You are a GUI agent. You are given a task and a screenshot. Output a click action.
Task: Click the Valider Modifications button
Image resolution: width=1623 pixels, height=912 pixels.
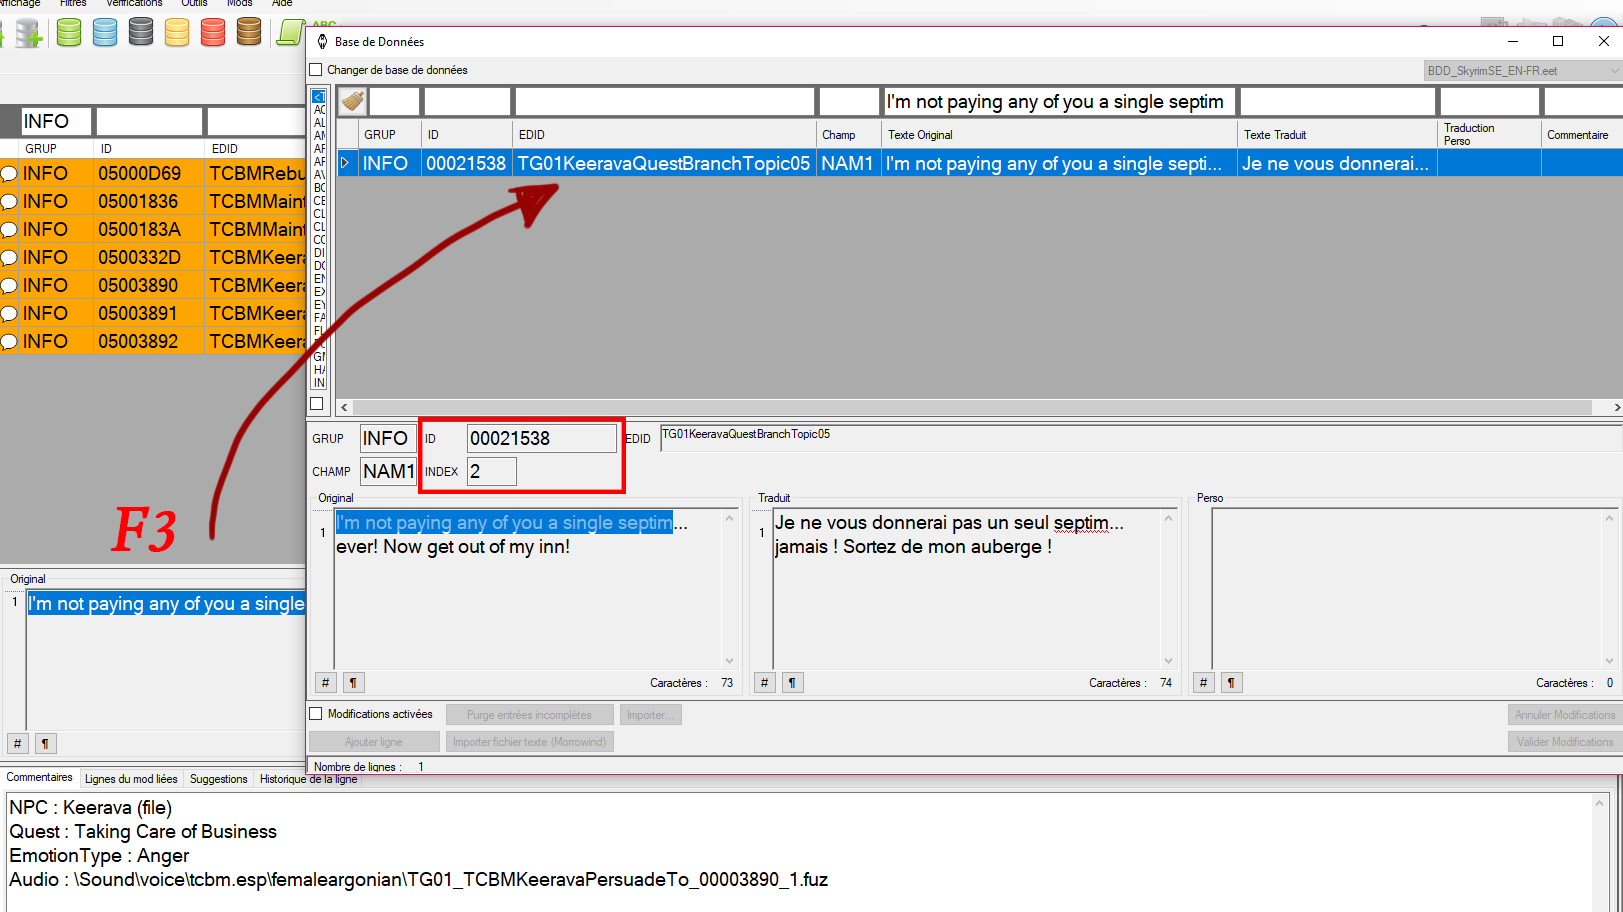pyautogui.click(x=1564, y=742)
